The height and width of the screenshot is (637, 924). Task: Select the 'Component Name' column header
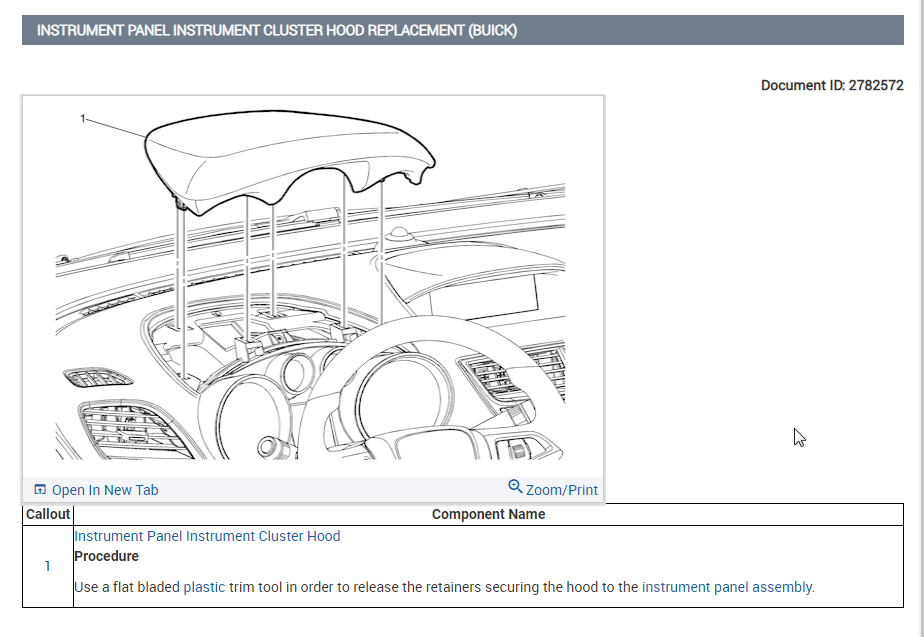[x=488, y=514]
